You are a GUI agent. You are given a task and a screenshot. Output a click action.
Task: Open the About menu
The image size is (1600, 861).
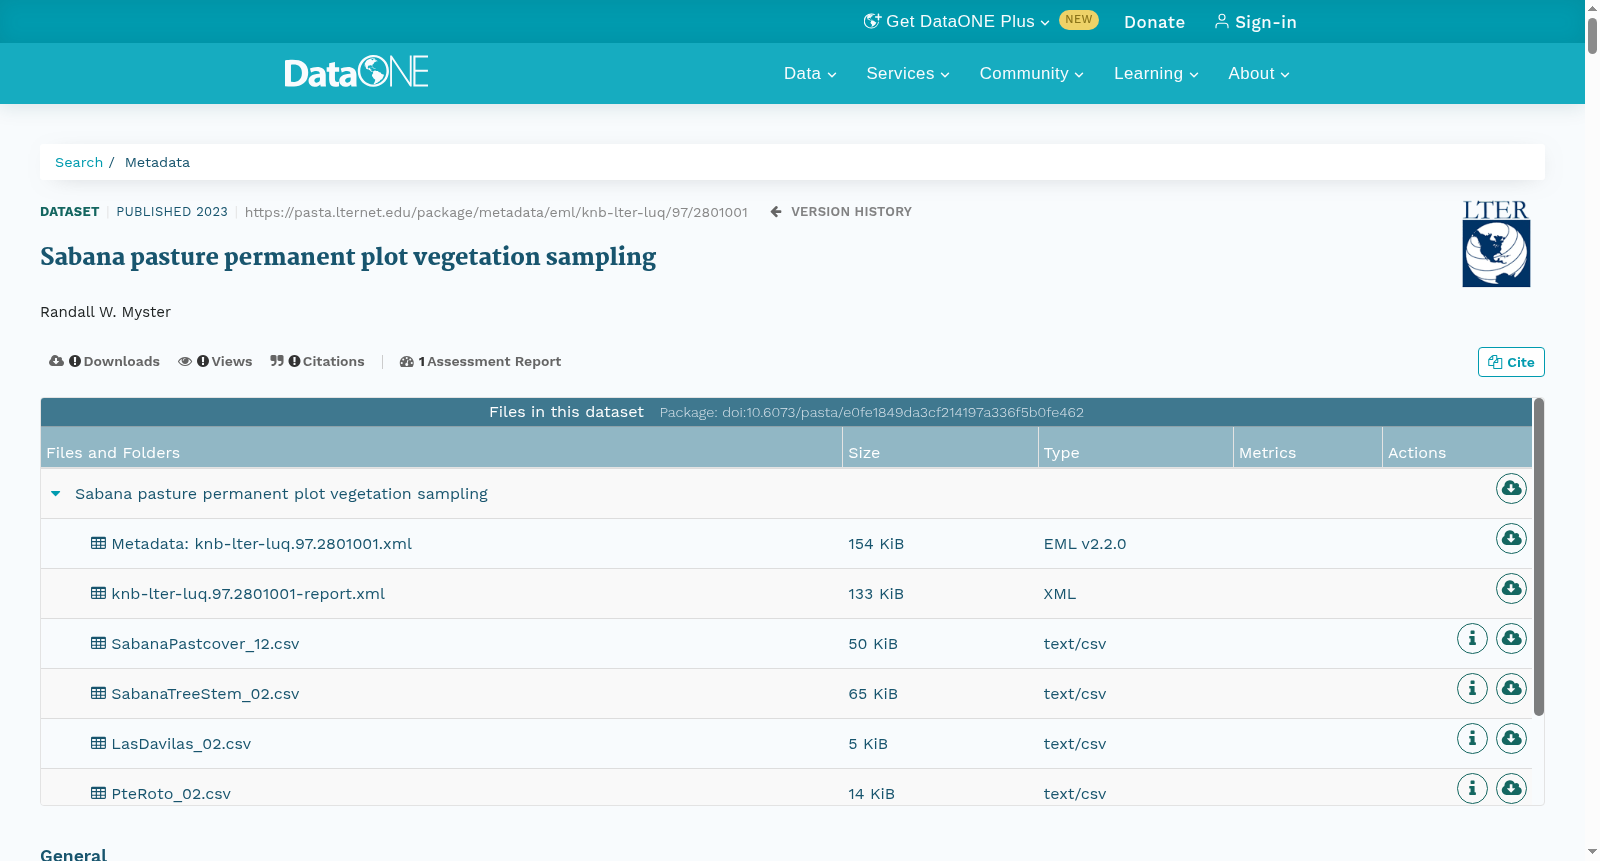tap(1259, 74)
